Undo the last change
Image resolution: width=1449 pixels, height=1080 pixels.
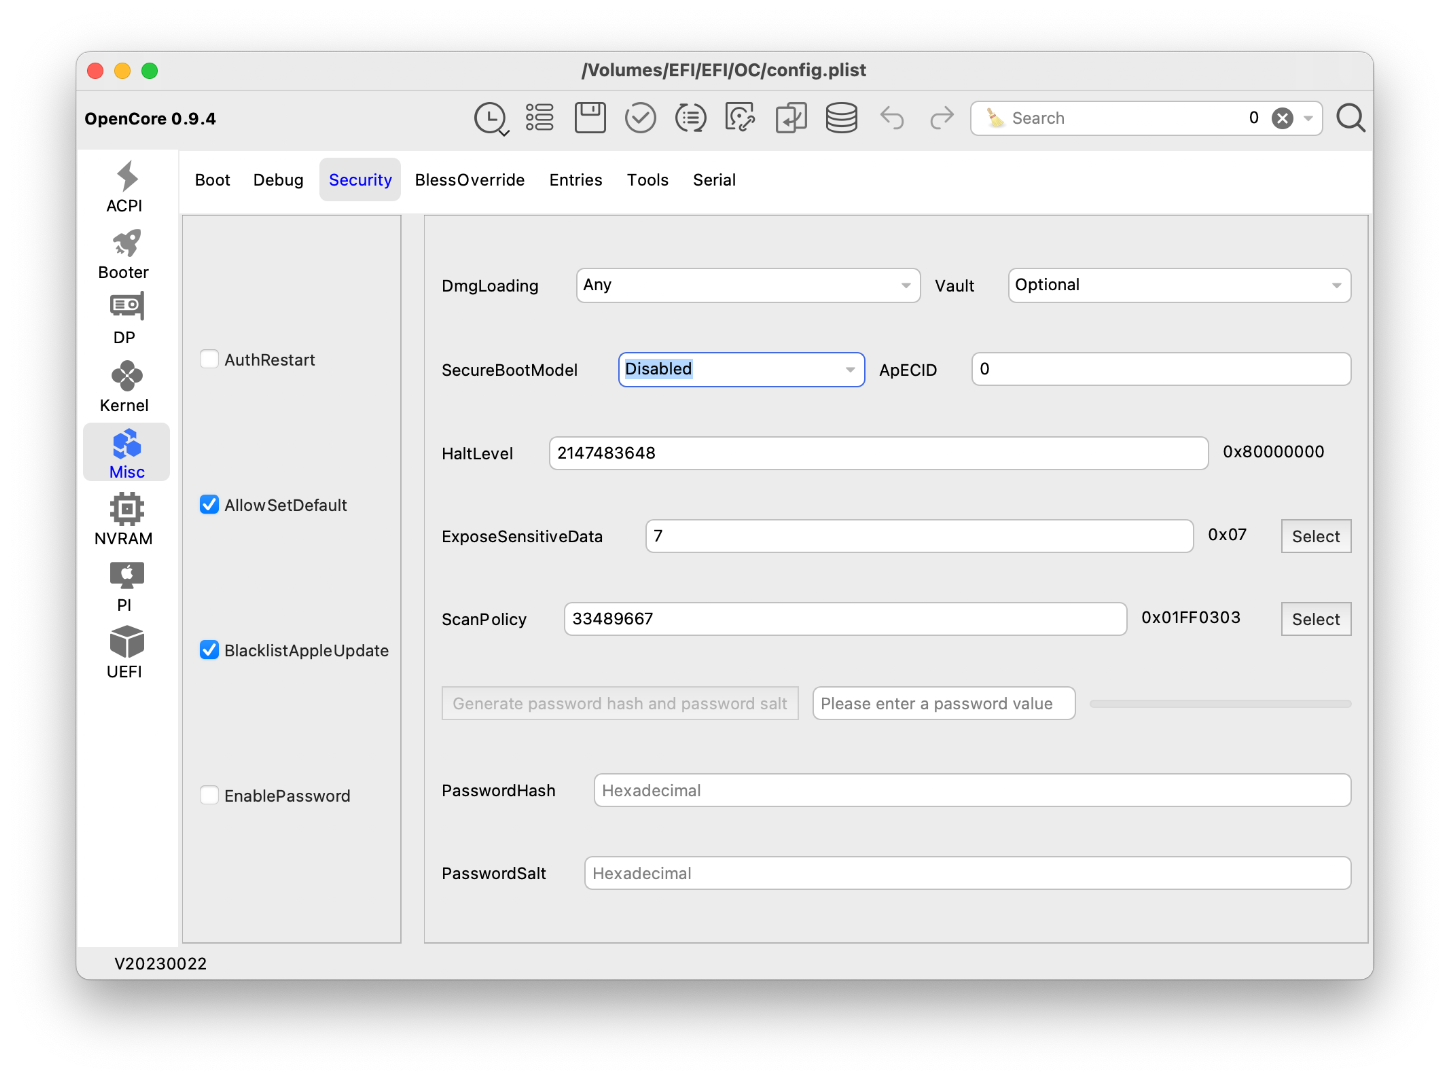892,118
